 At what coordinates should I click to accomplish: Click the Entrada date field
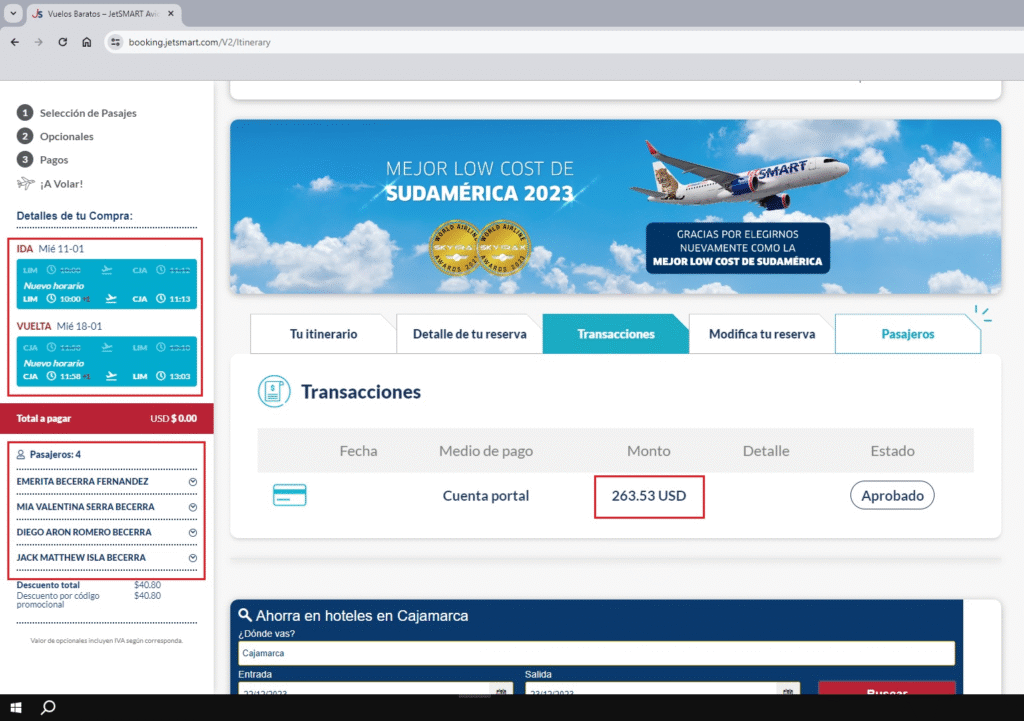tap(376, 690)
